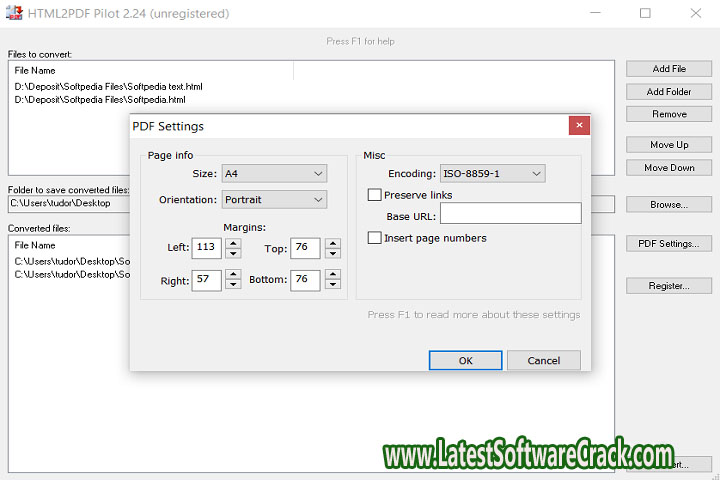Click into the Base URL field
This screenshot has height=480, width=720.
(x=510, y=213)
